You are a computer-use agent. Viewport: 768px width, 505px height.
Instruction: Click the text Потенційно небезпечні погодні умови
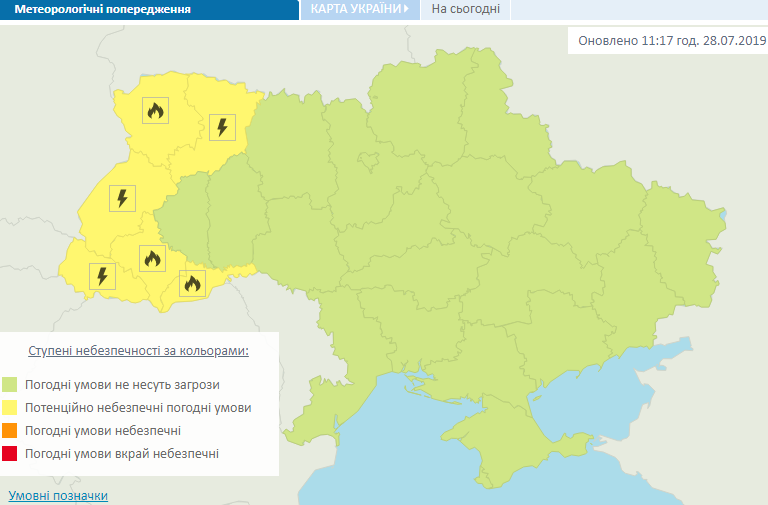click(x=138, y=408)
